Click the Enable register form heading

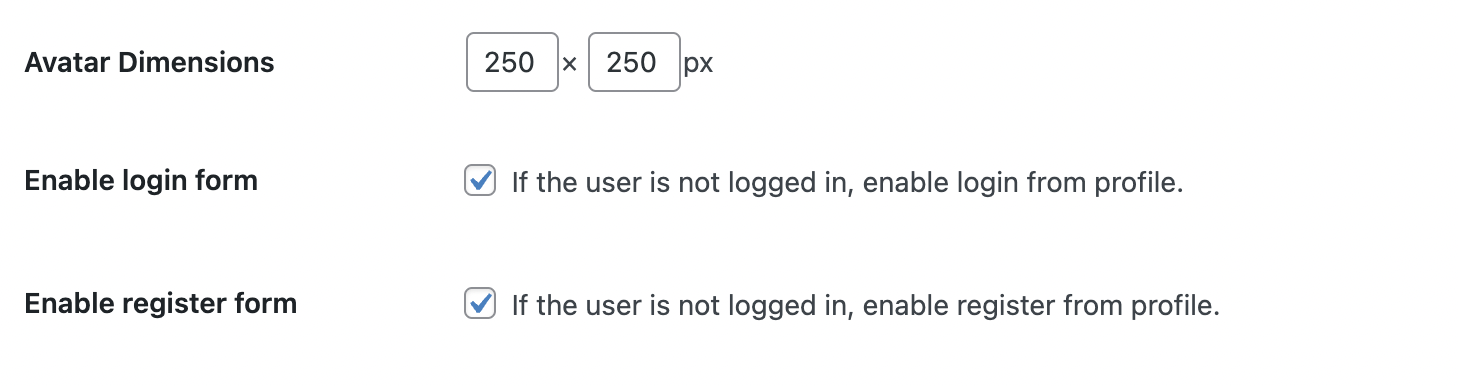(160, 303)
